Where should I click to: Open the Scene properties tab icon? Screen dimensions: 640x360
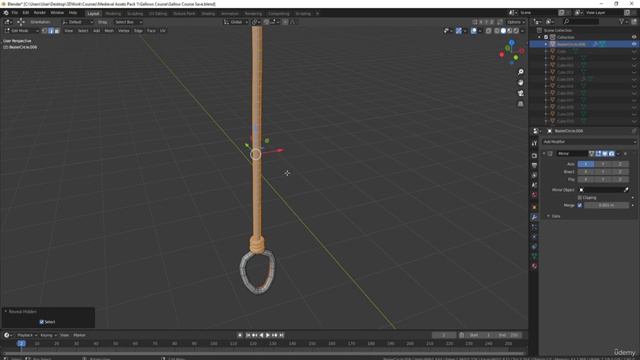point(534,185)
